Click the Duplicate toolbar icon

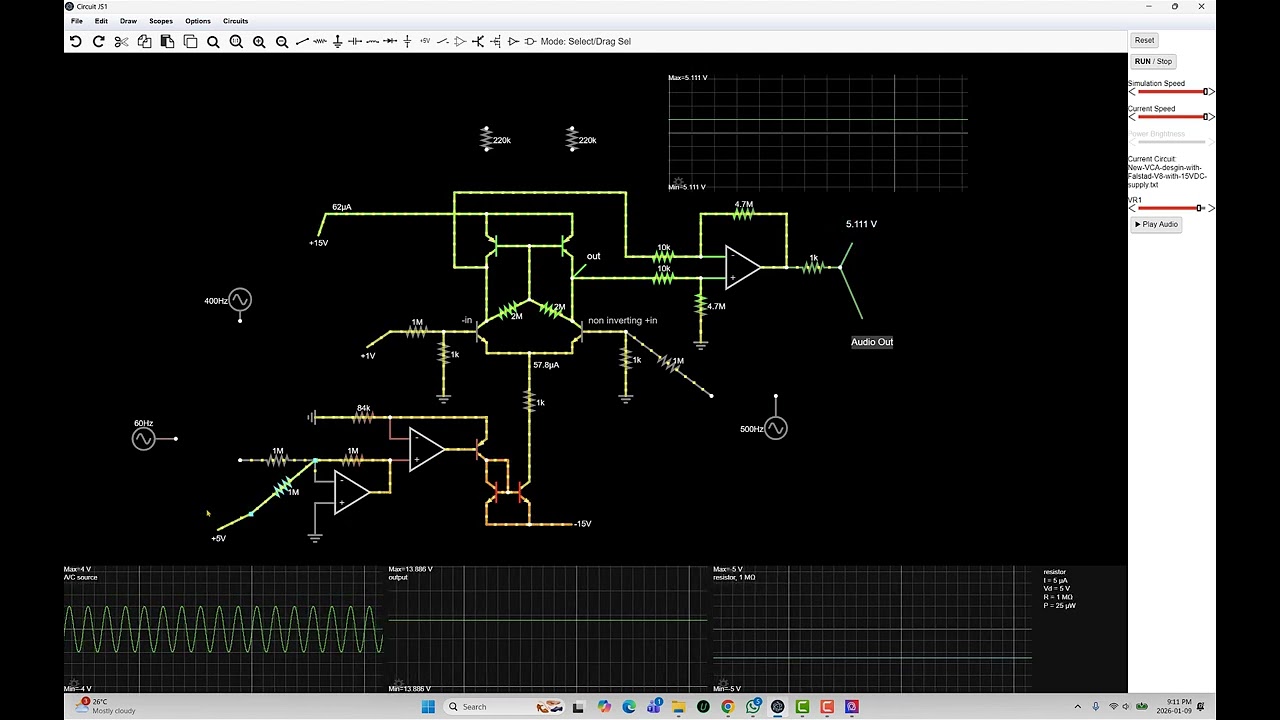[x=190, y=41]
